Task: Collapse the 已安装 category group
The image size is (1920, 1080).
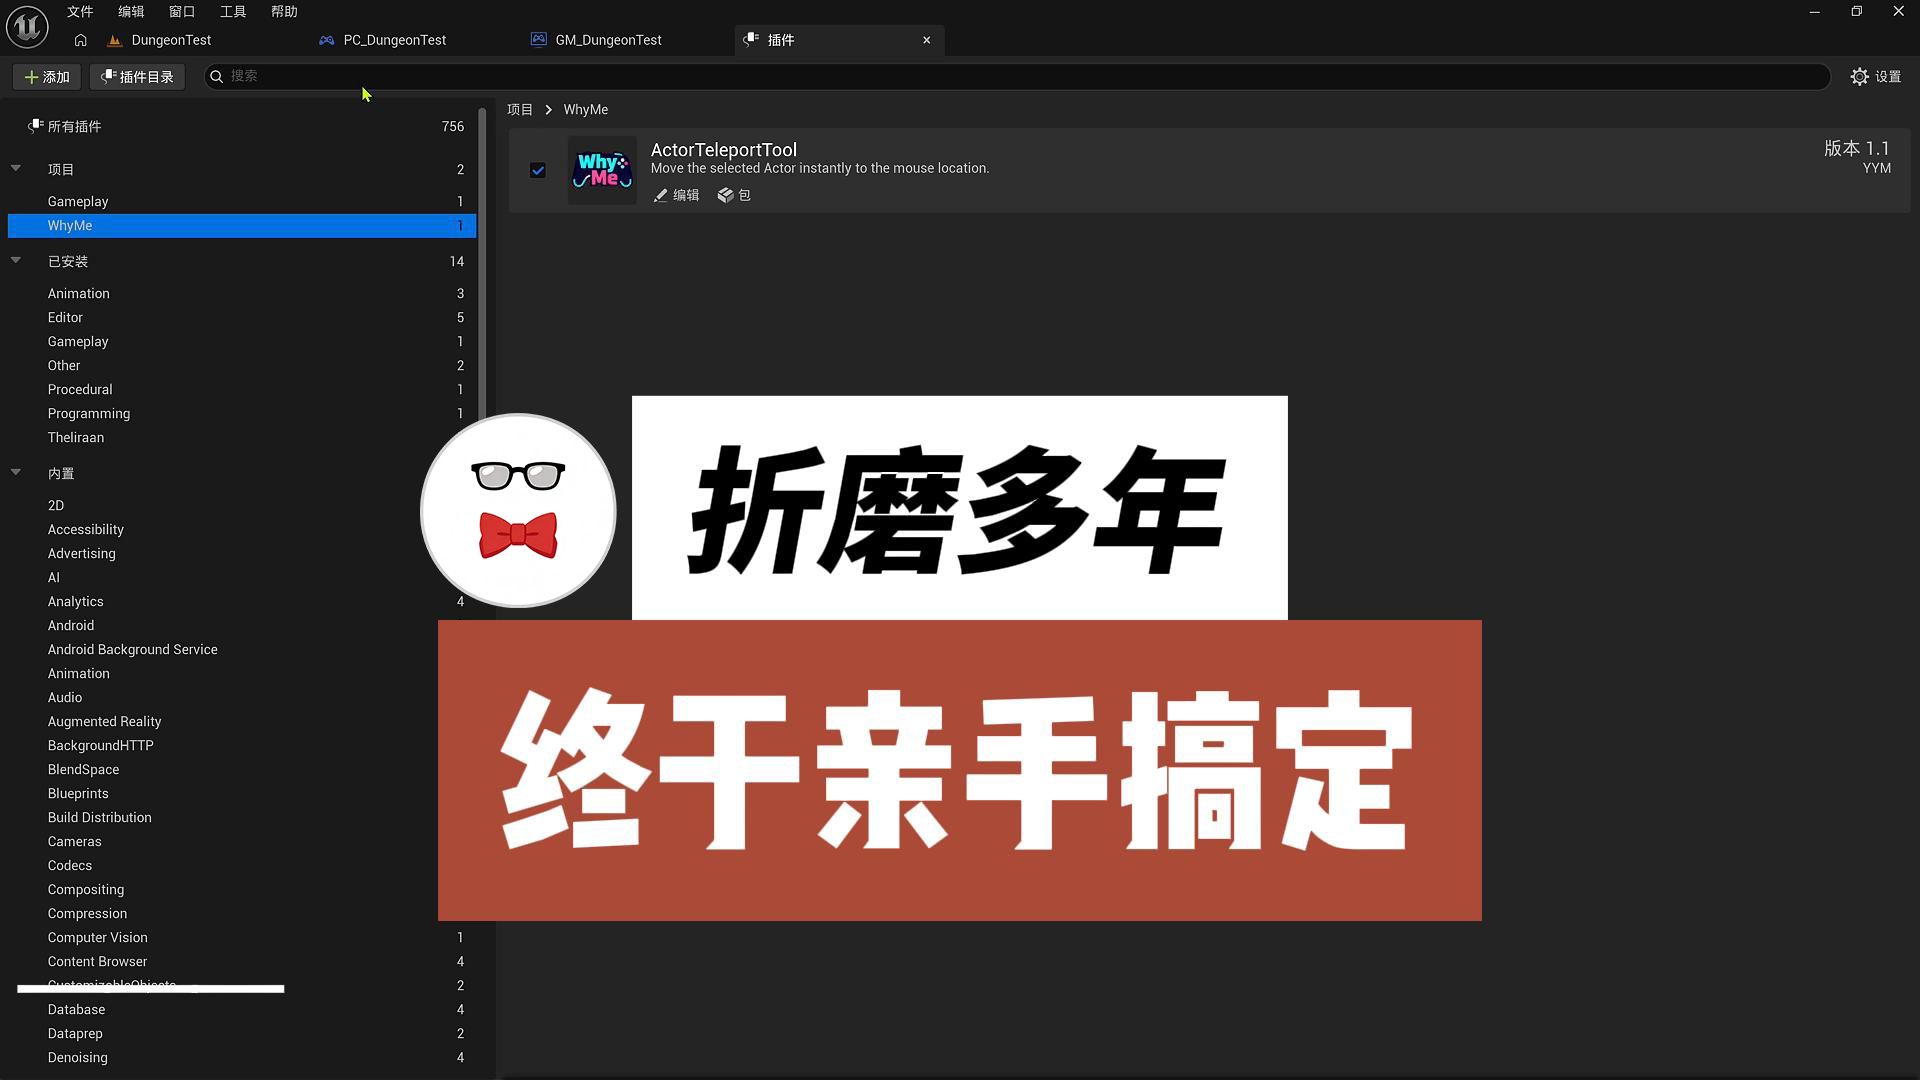Action: click(x=16, y=261)
